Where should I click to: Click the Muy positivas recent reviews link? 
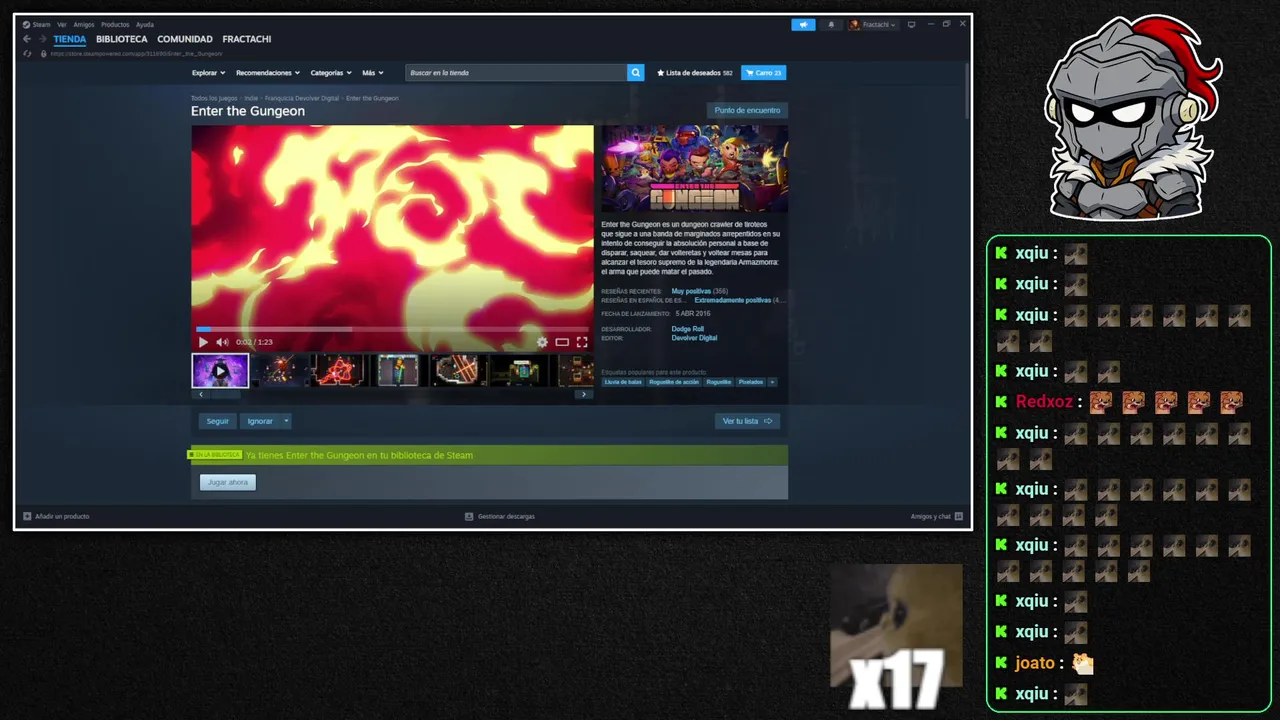691,291
